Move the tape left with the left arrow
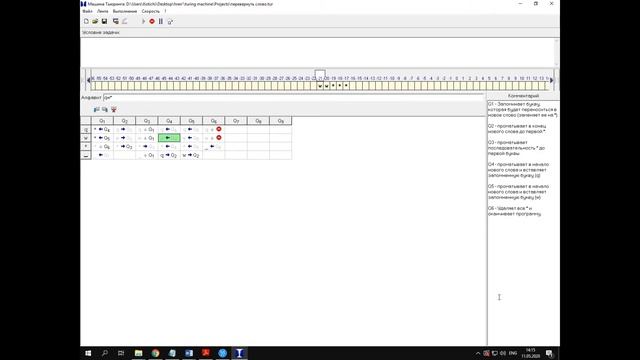 coord(89,81)
